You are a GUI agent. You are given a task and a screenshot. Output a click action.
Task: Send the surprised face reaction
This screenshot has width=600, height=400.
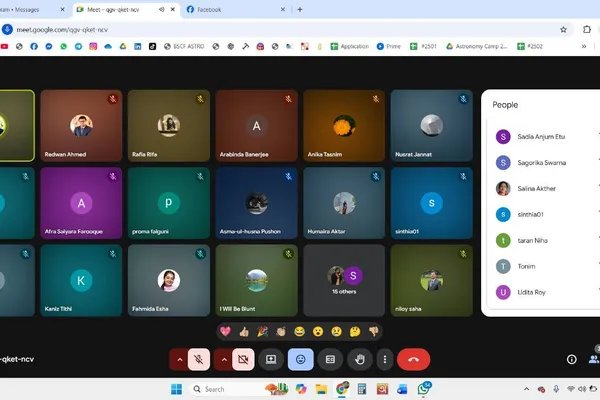click(x=318, y=331)
